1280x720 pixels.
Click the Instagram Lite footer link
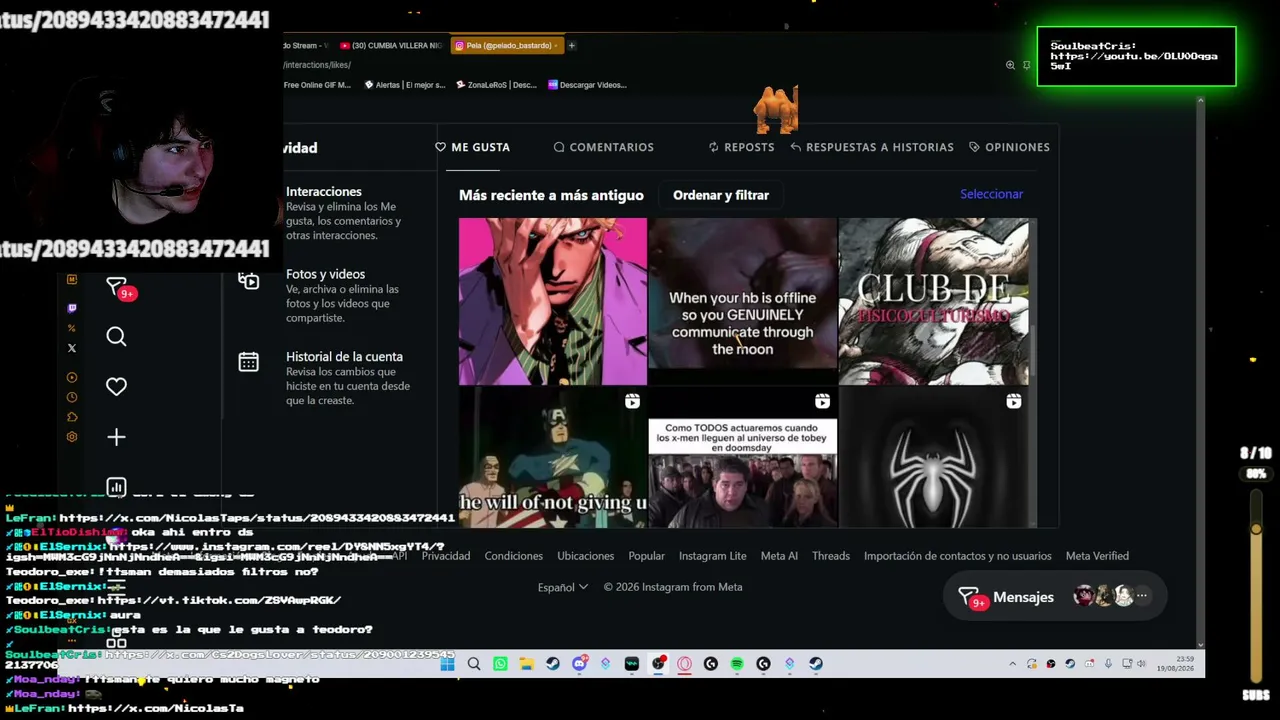(x=713, y=556)
